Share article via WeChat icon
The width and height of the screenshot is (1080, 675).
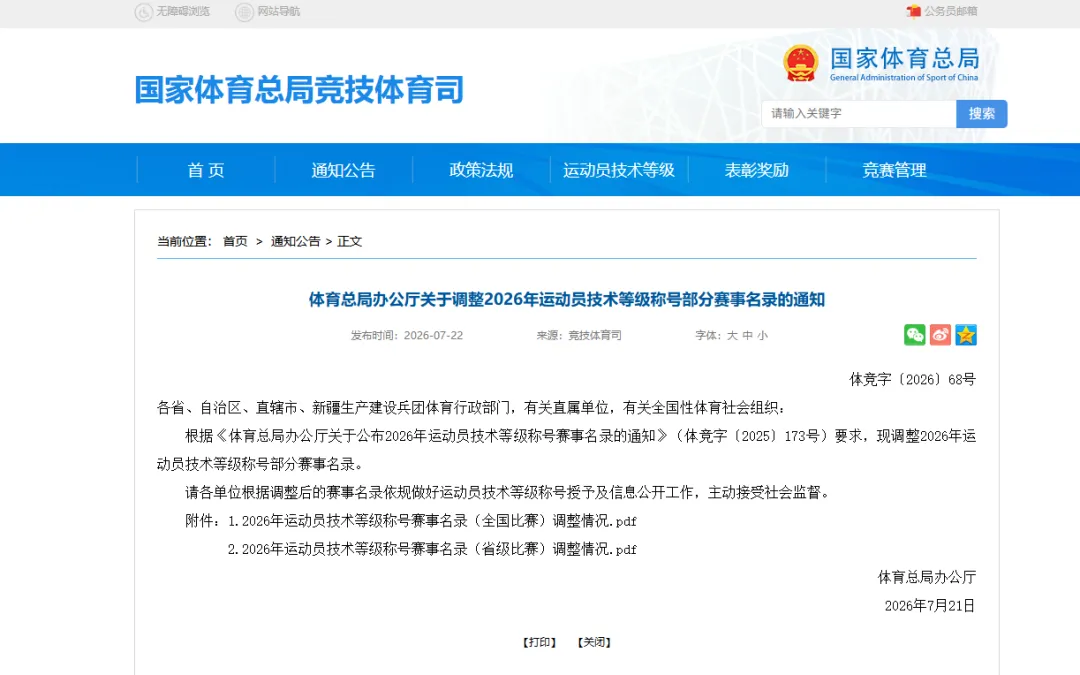click(x=914, y=335)
